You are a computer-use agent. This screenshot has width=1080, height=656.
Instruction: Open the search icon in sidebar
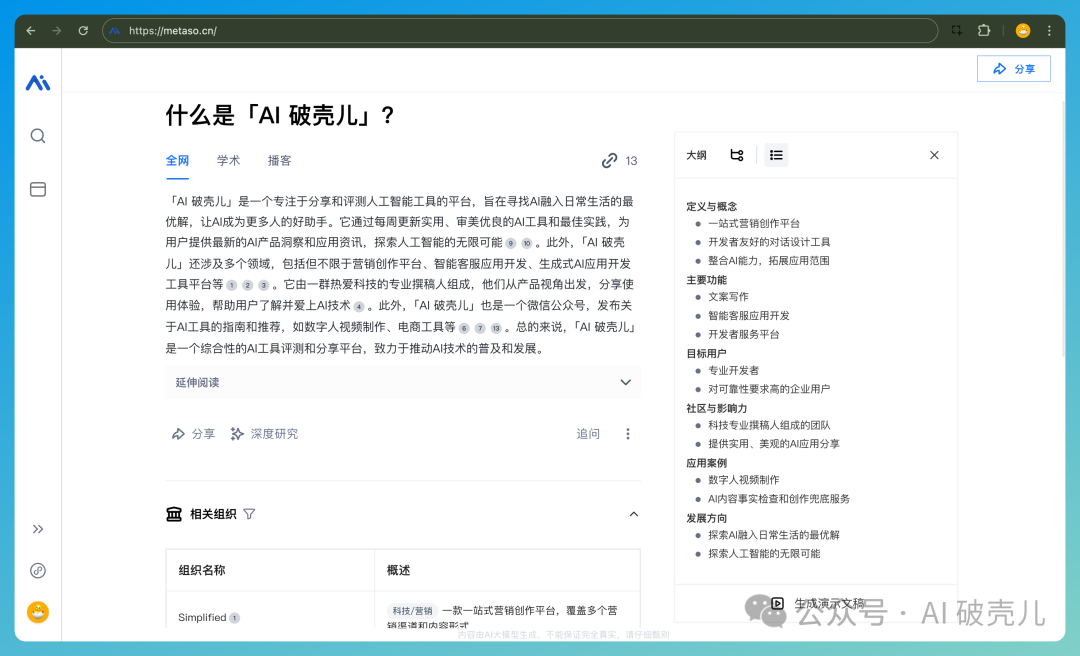tap(38, 136)
